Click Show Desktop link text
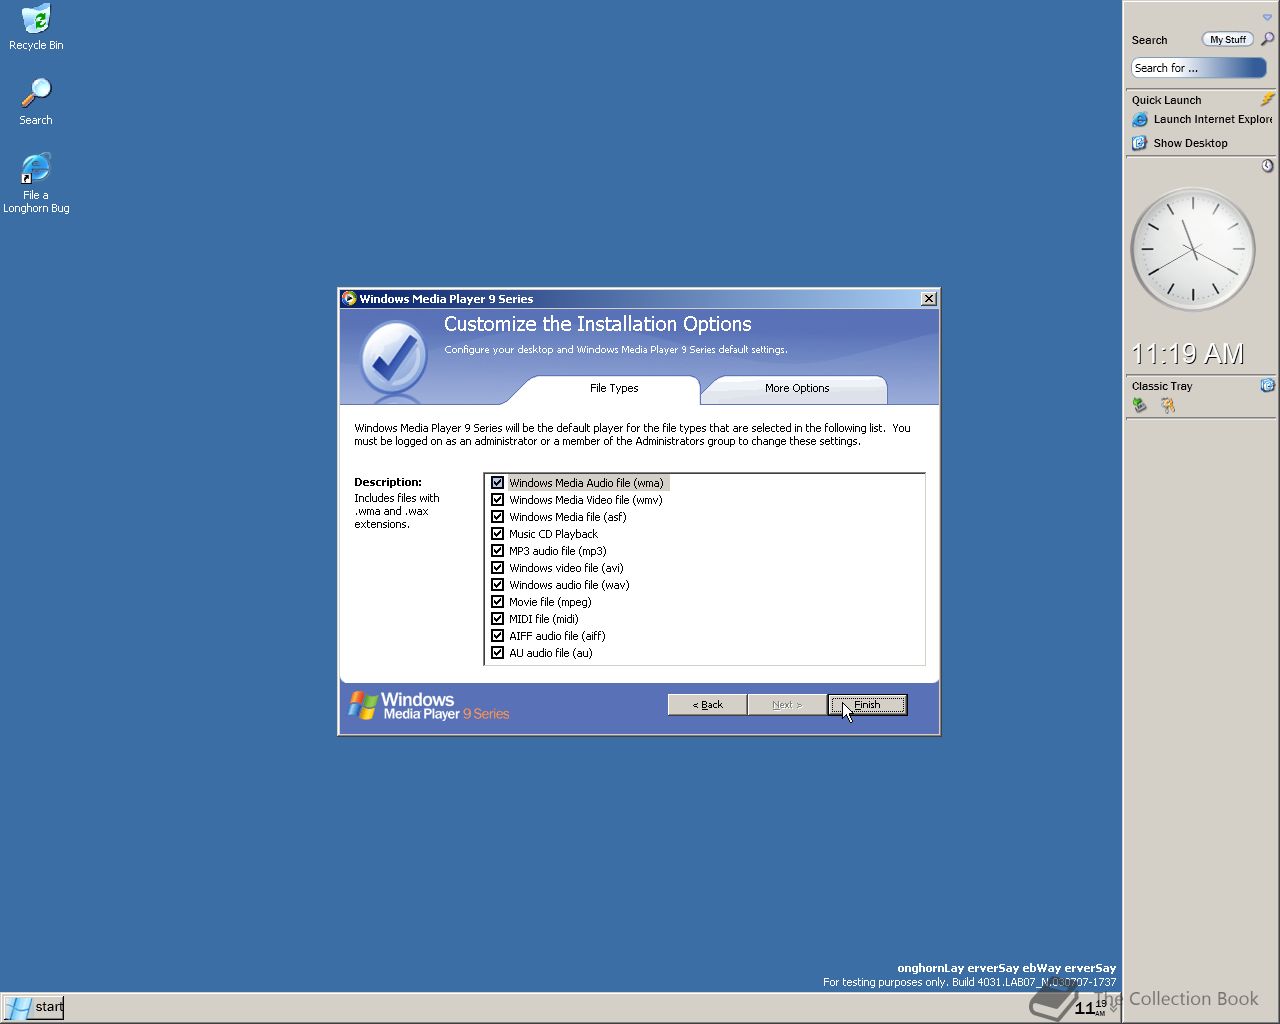The image size is (1280, 1024). pyautogui.click(x=1190, y=143)
